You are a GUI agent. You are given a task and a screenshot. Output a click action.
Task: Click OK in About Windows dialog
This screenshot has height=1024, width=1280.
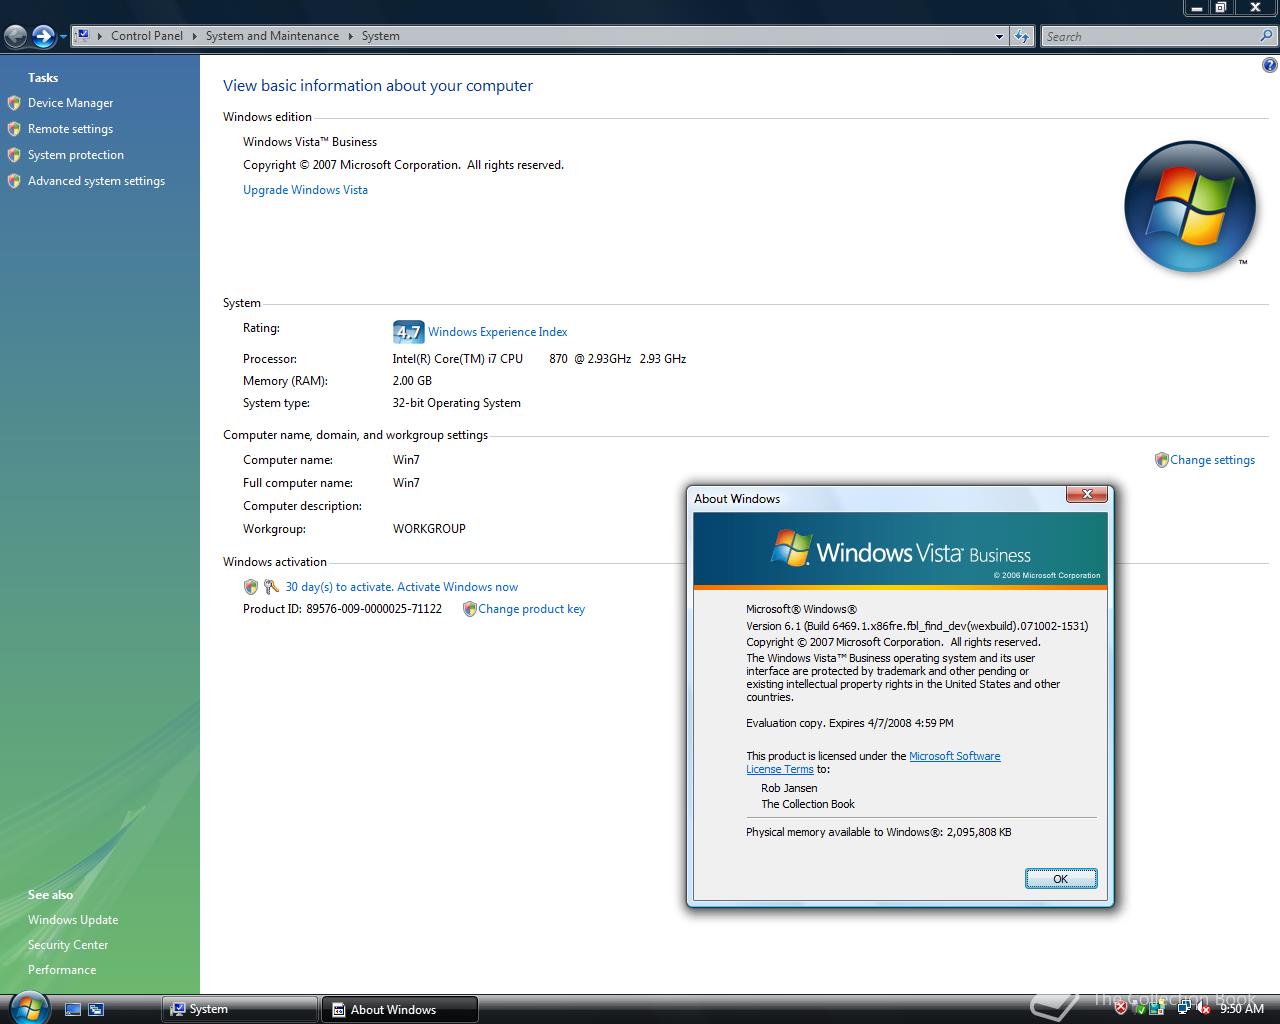click(1061, 879)
